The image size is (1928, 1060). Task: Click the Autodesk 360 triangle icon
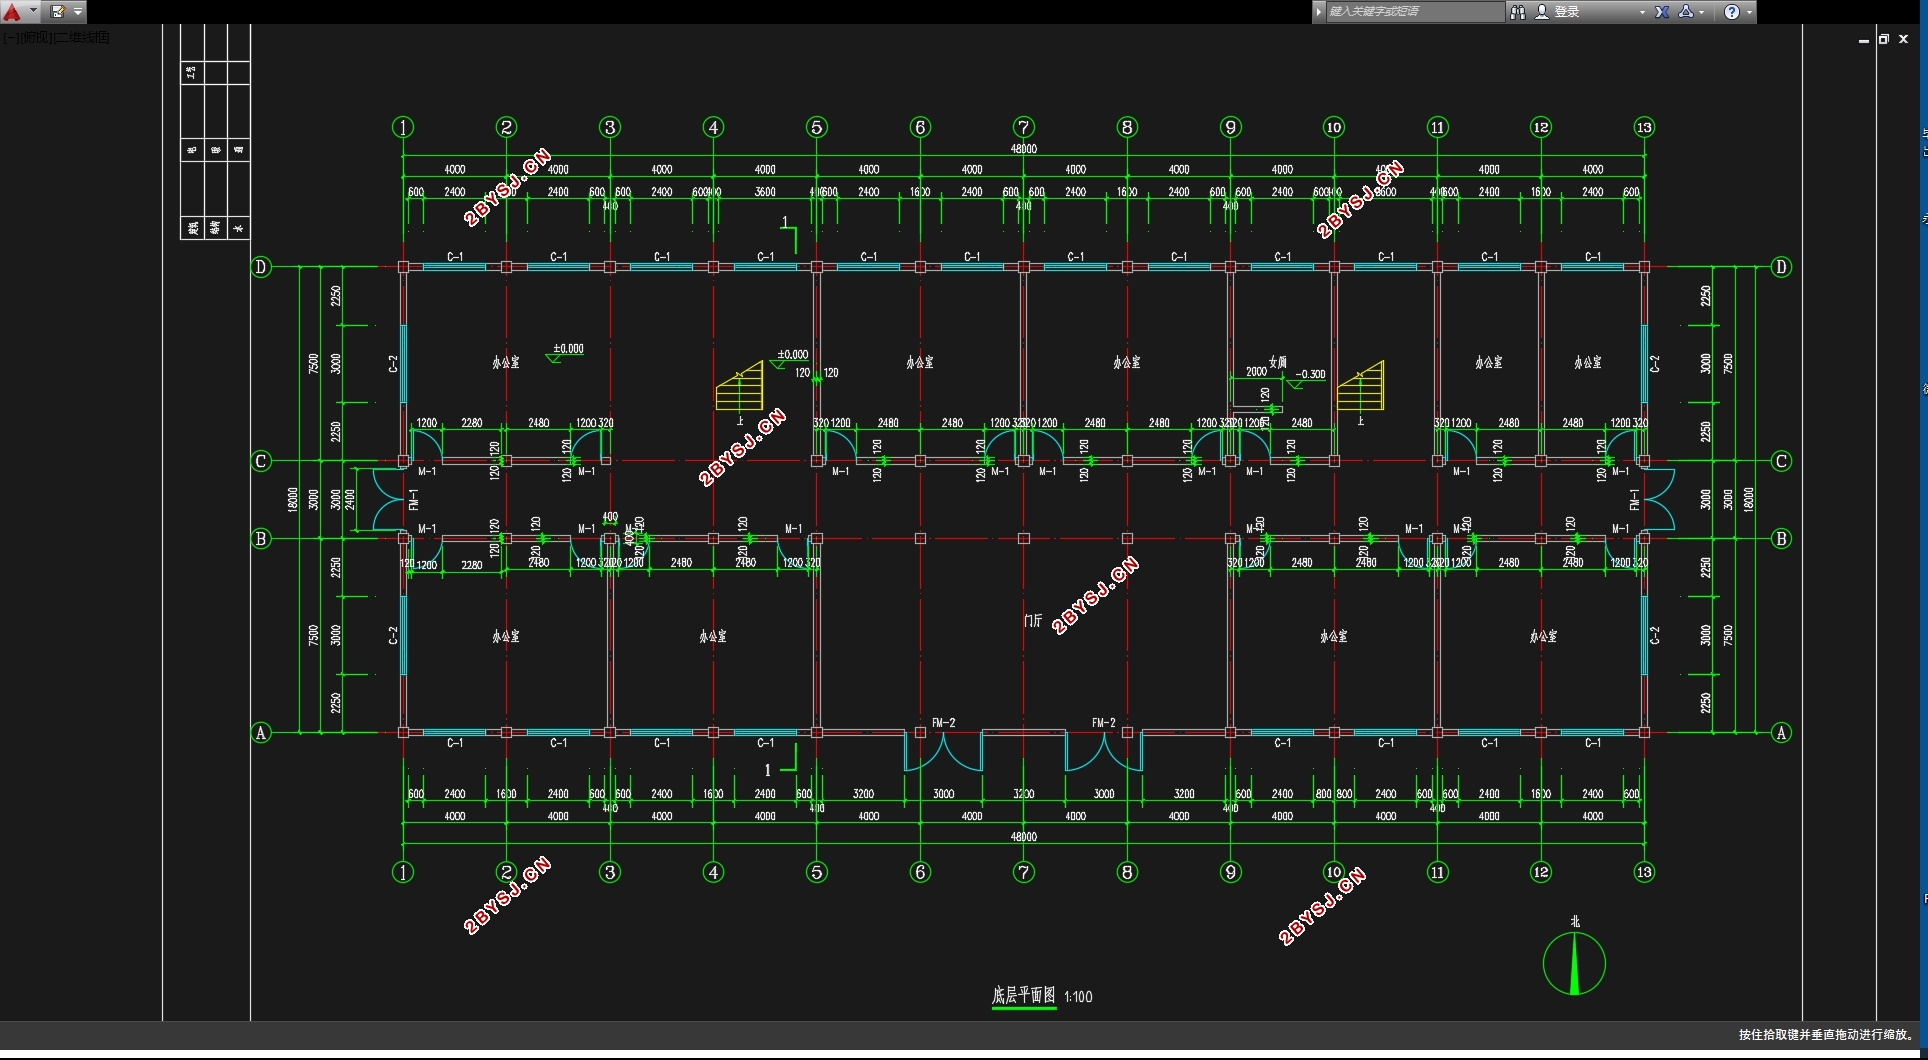click(1686, 12)
